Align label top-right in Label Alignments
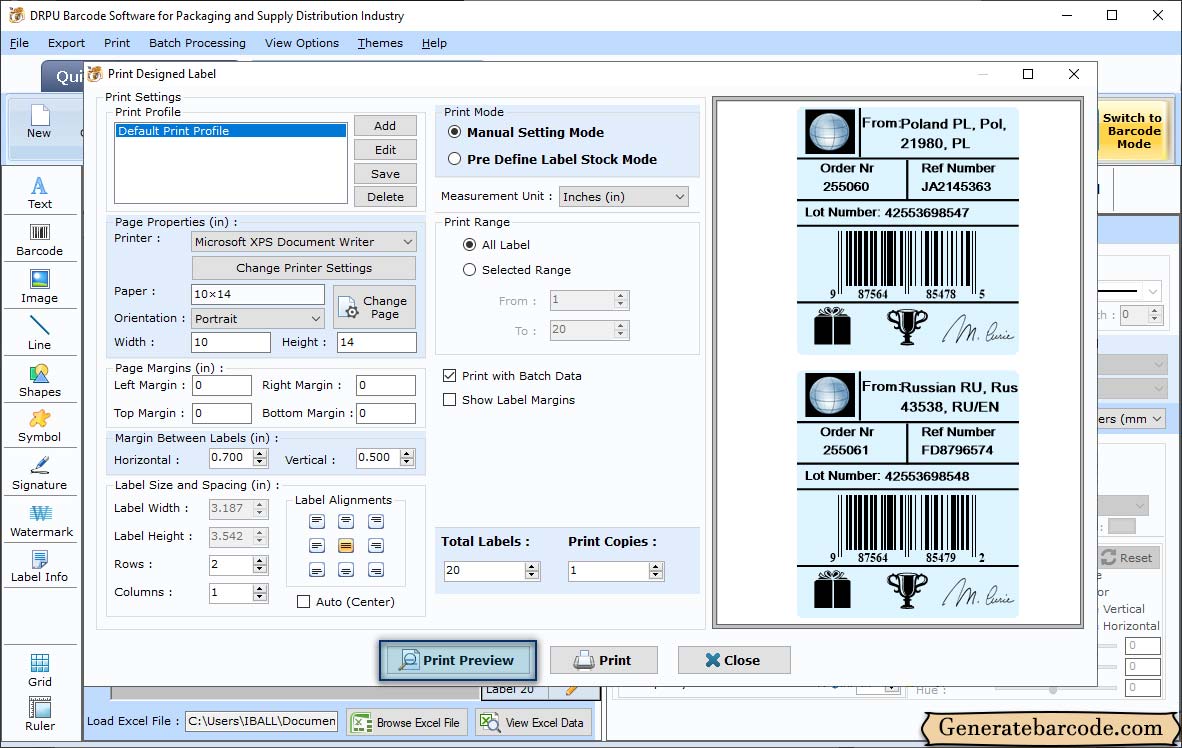This screenshot has height=748, width=1182. click(x=375, y=521)
